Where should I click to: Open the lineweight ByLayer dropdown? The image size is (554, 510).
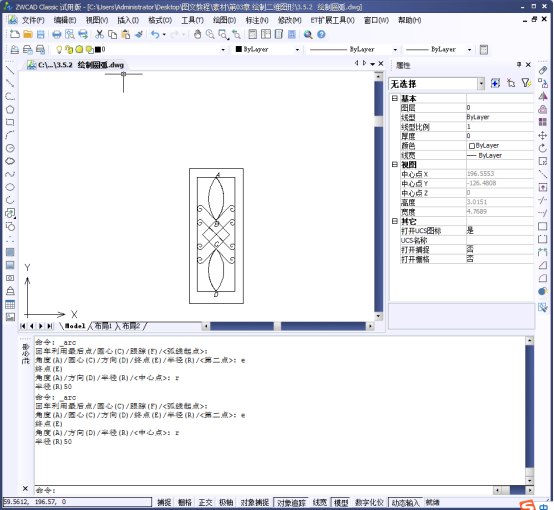tap(469, 49)
